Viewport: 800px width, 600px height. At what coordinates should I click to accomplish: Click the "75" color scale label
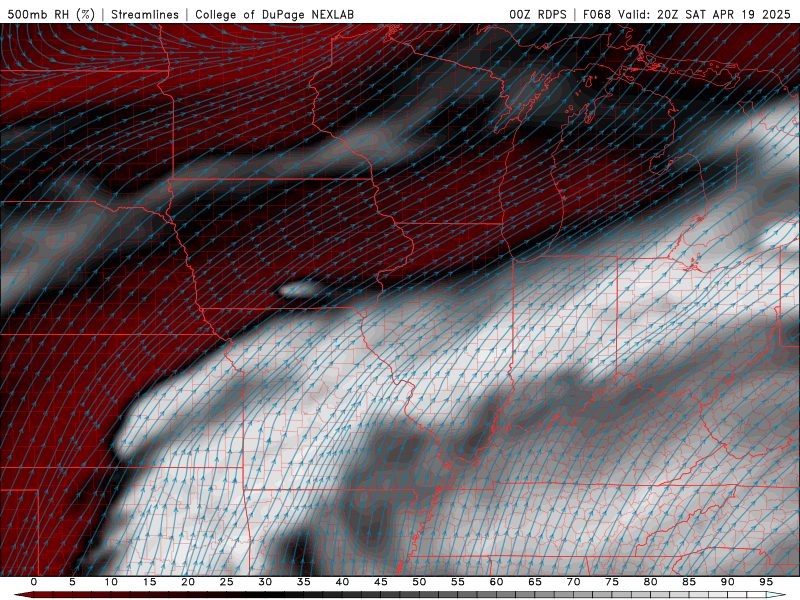612,582
